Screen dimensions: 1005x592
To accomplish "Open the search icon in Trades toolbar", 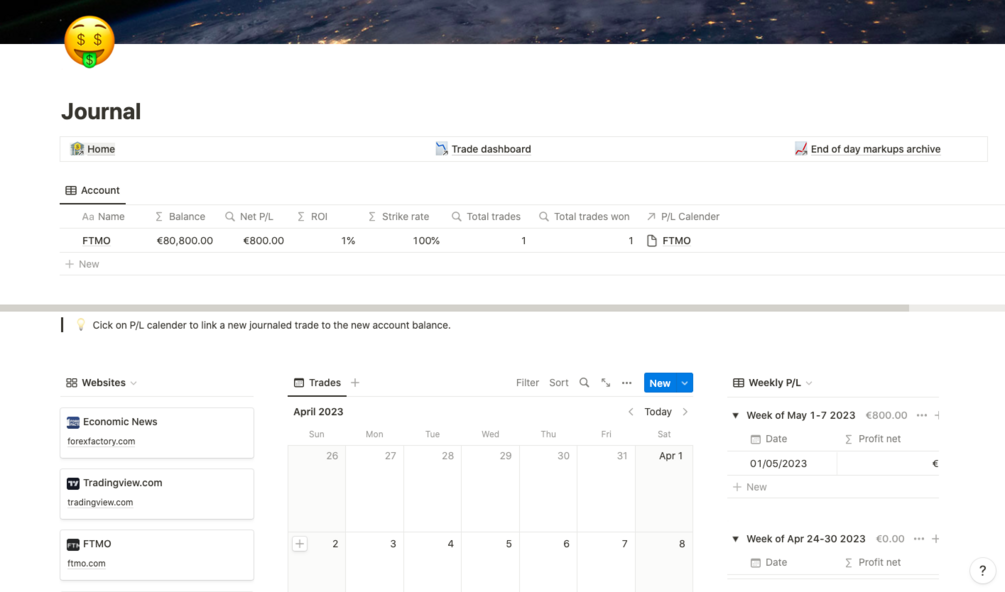I will pyautogui.click(x=585, y=383).
